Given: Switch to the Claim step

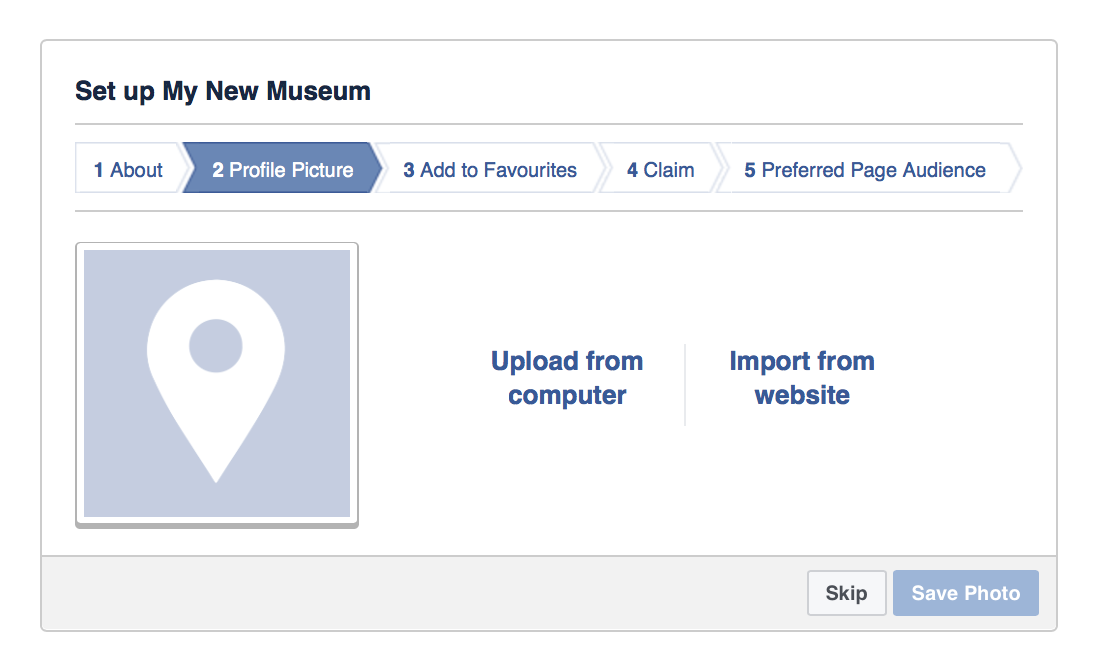Looking at the screenshot, I should click(660, 168).
